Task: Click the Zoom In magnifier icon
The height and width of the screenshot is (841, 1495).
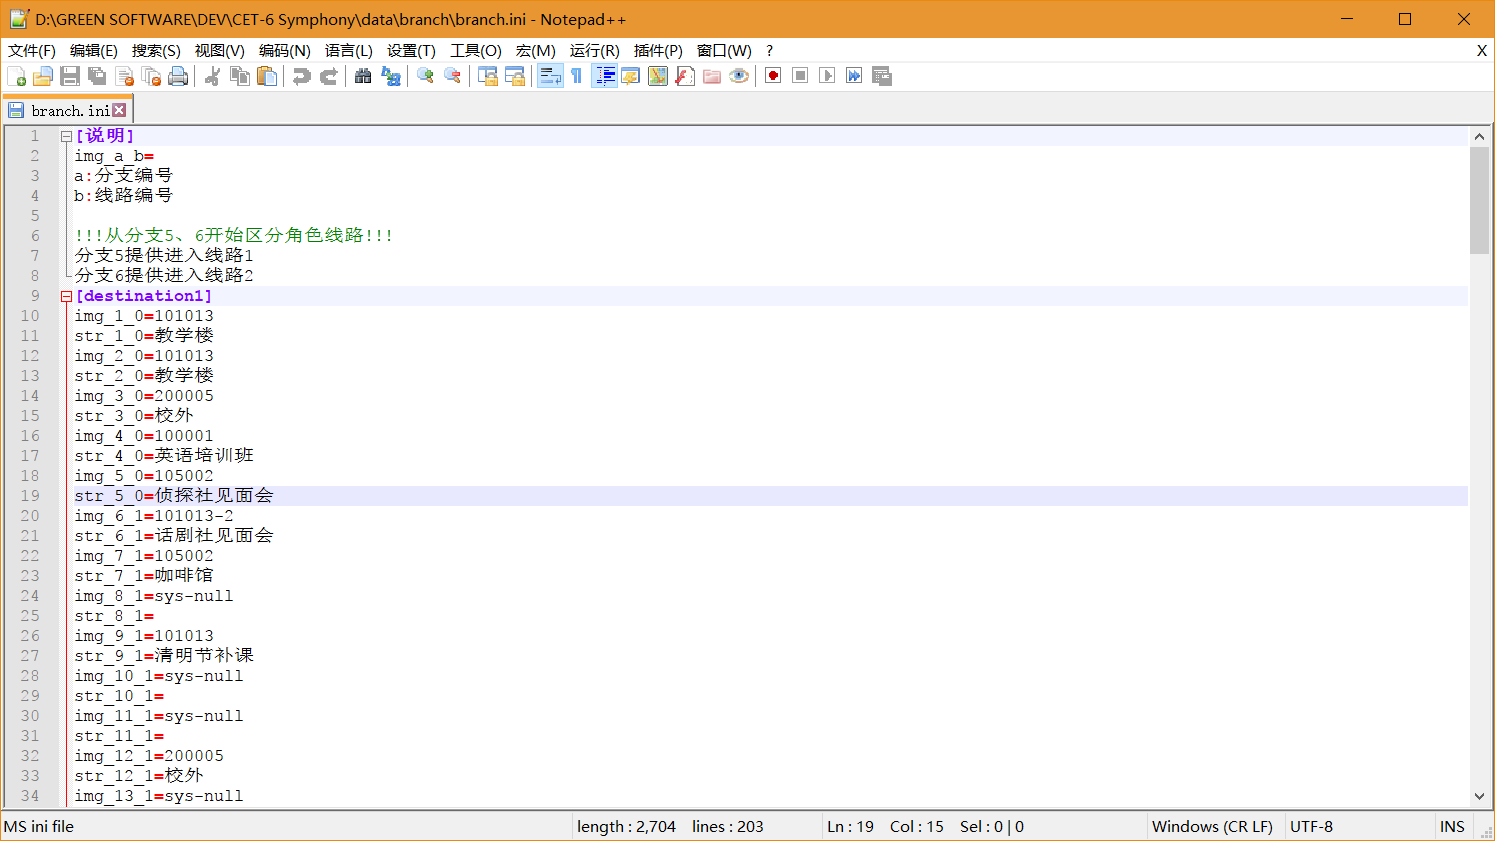Action: [x=426, y=76]
